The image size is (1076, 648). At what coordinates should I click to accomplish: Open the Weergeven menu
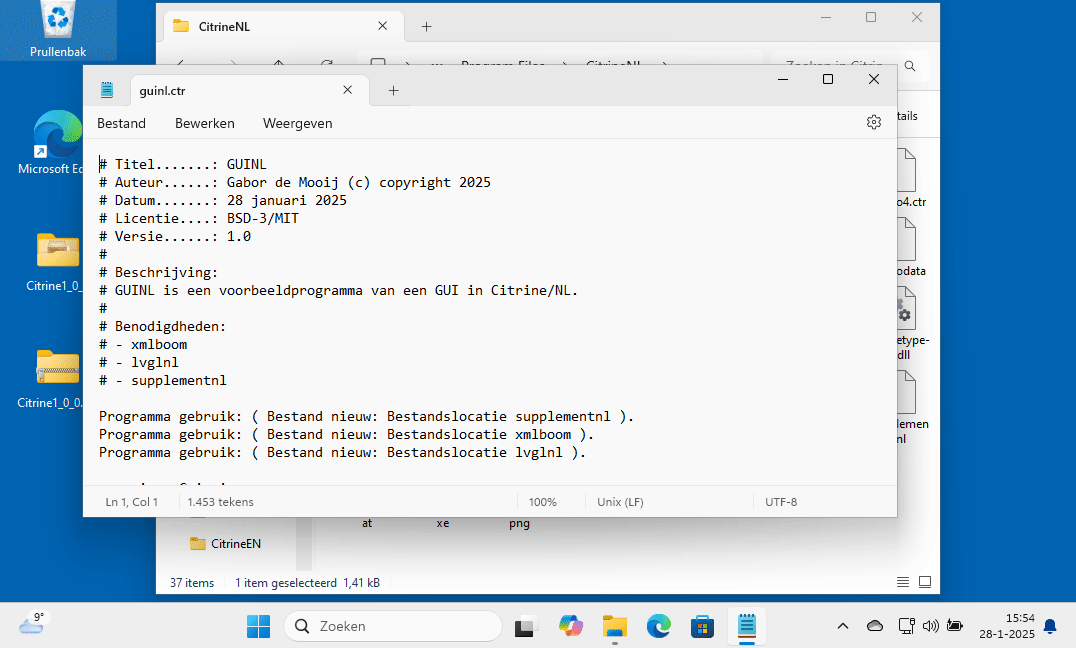(297, 123)
